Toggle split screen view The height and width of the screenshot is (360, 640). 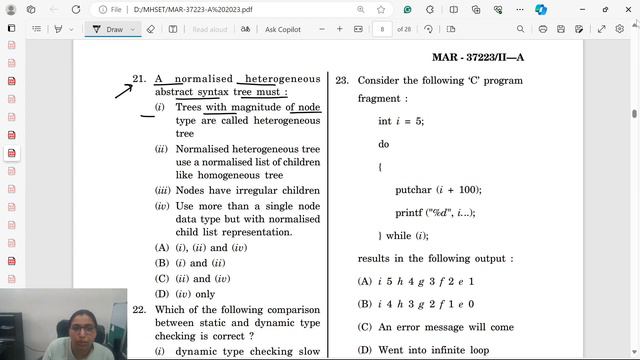coord(453,9)
